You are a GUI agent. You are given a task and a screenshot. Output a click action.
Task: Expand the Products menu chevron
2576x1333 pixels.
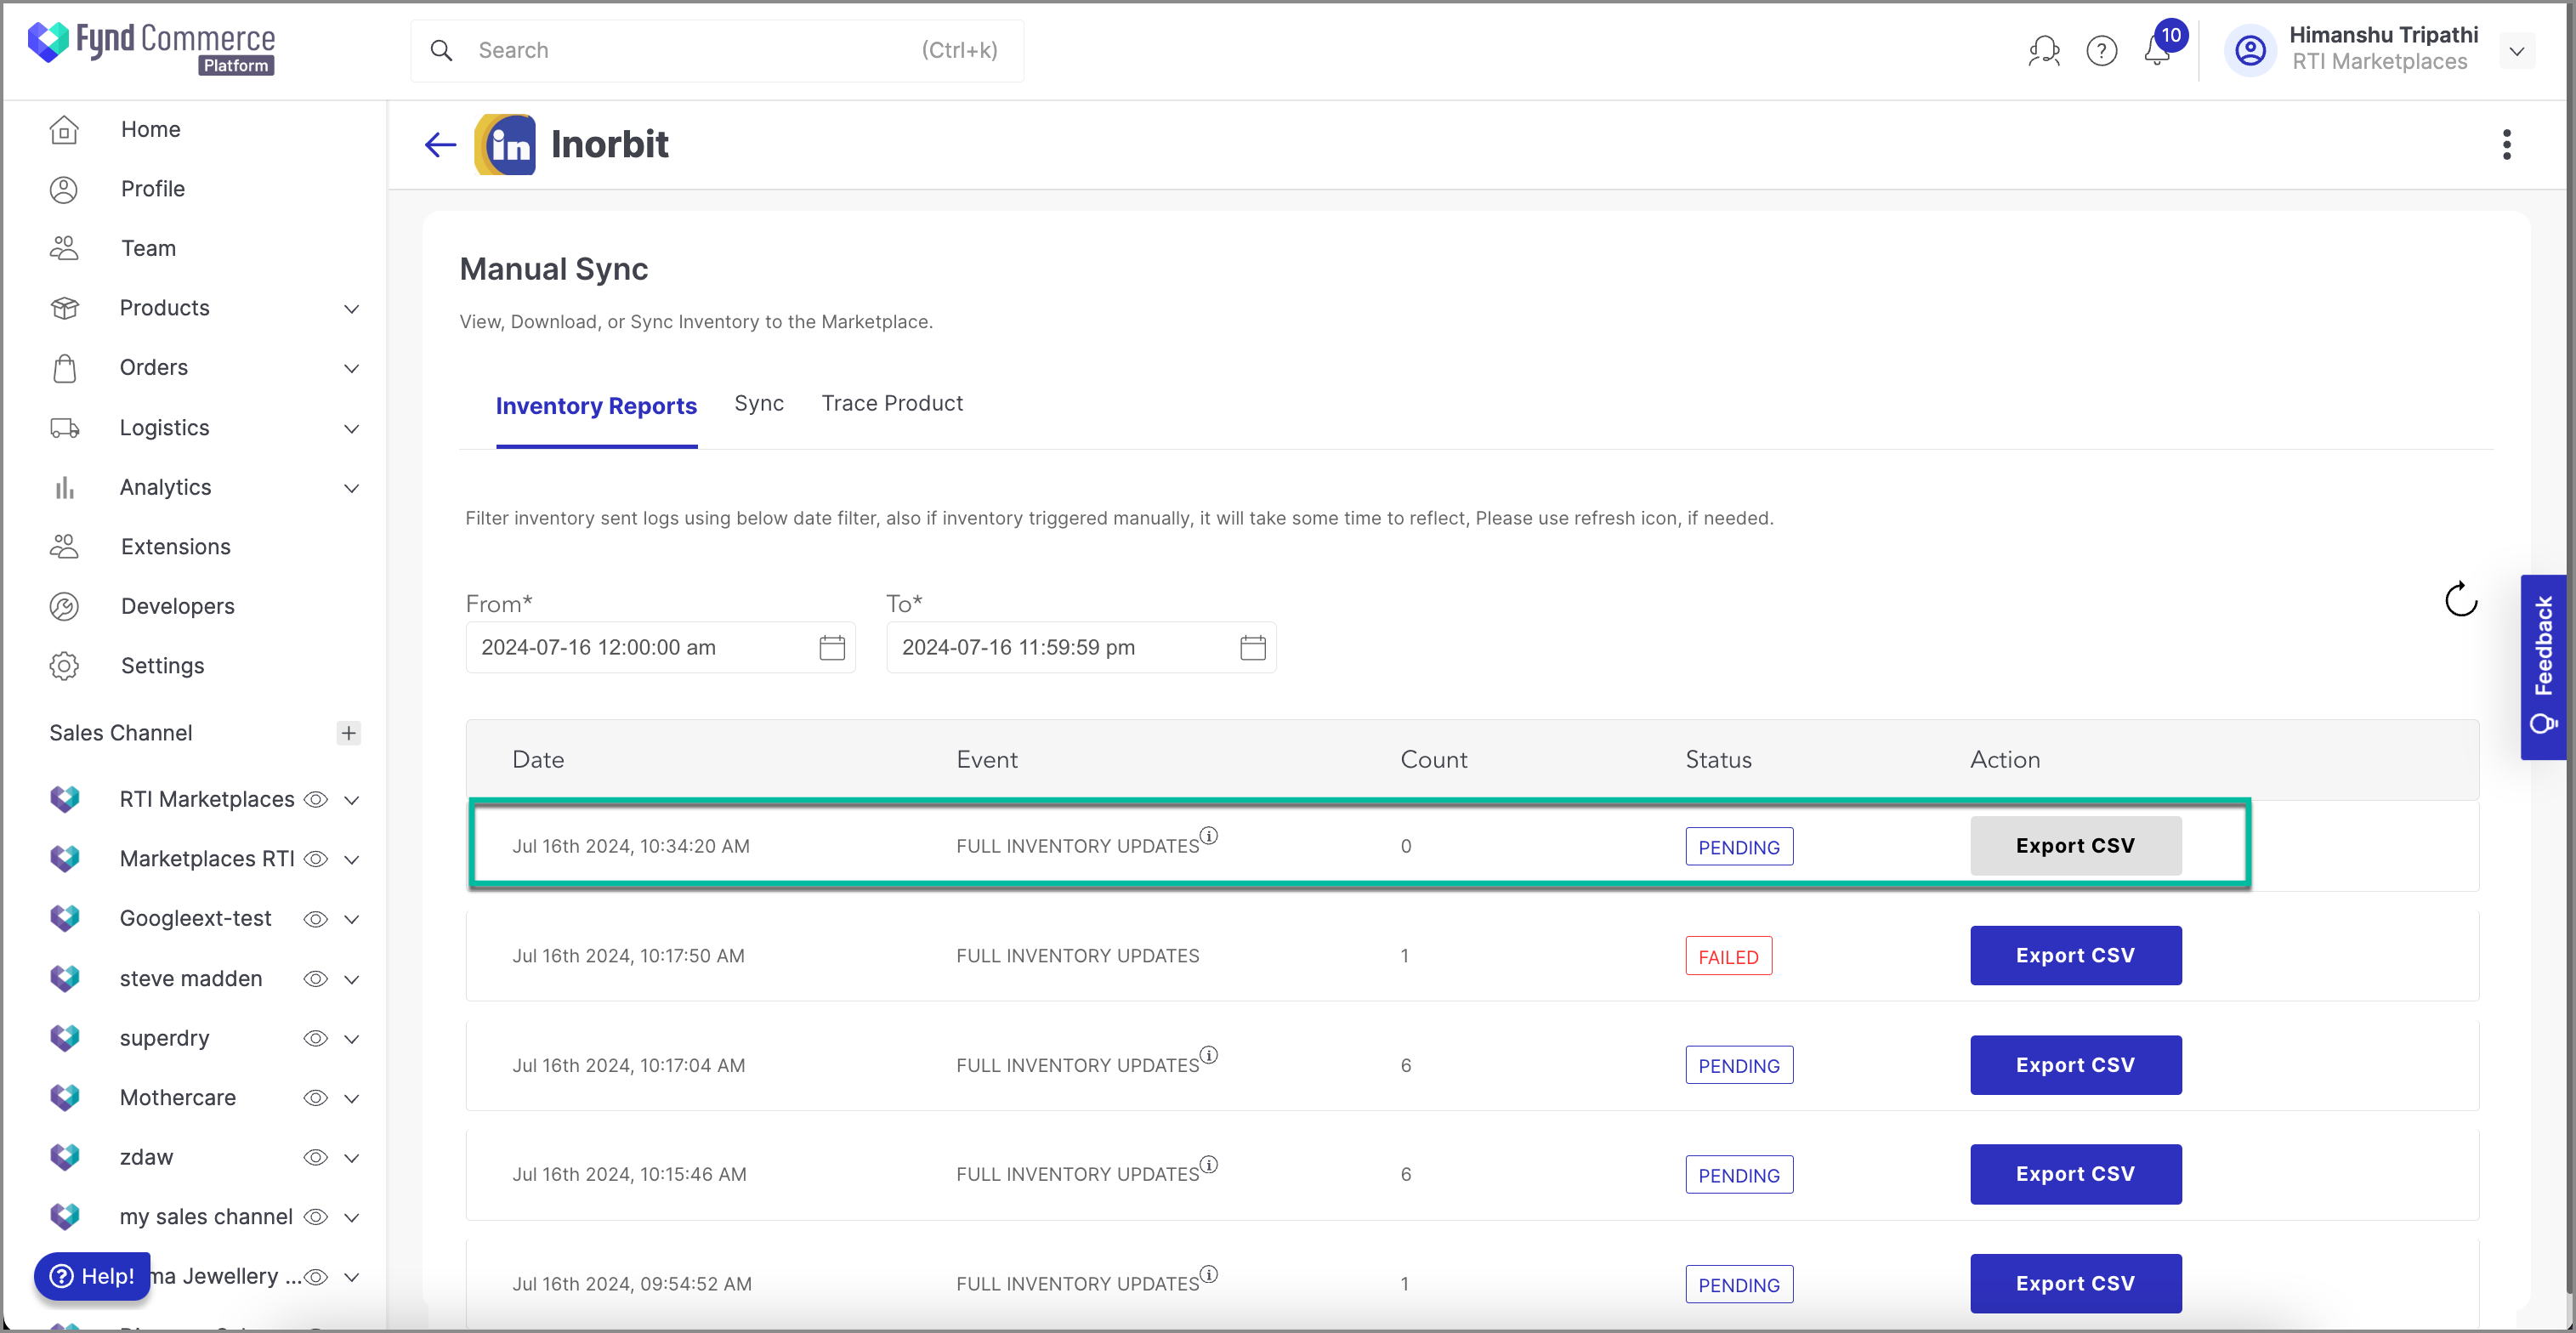[x=351, y=308]
